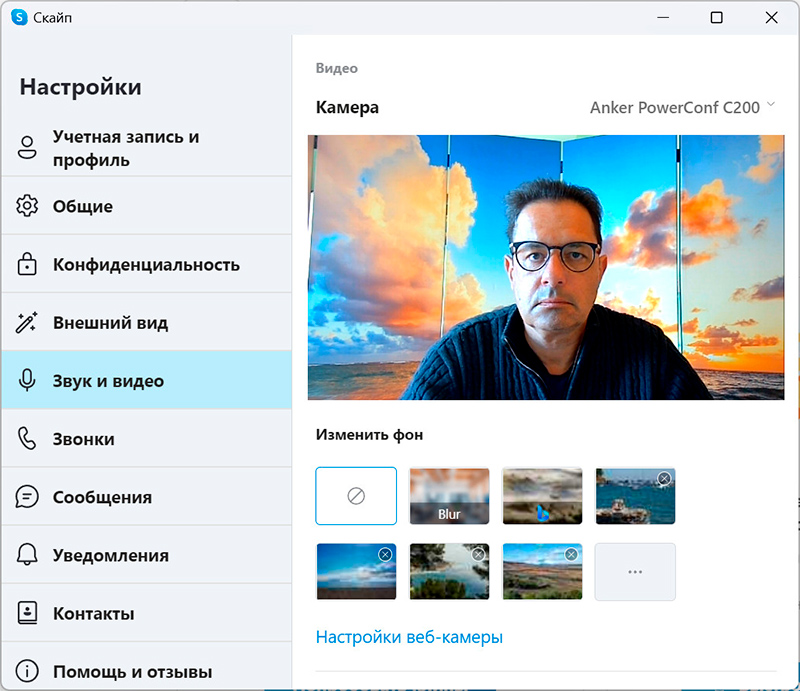
Task: Open the Конфиденциальность settings section
Action: 146,265
